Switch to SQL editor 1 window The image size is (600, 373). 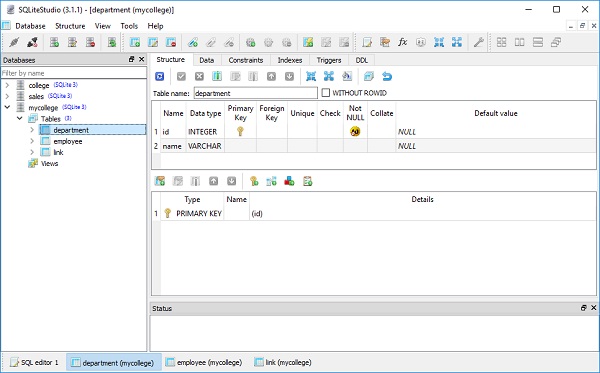point(34,362)
